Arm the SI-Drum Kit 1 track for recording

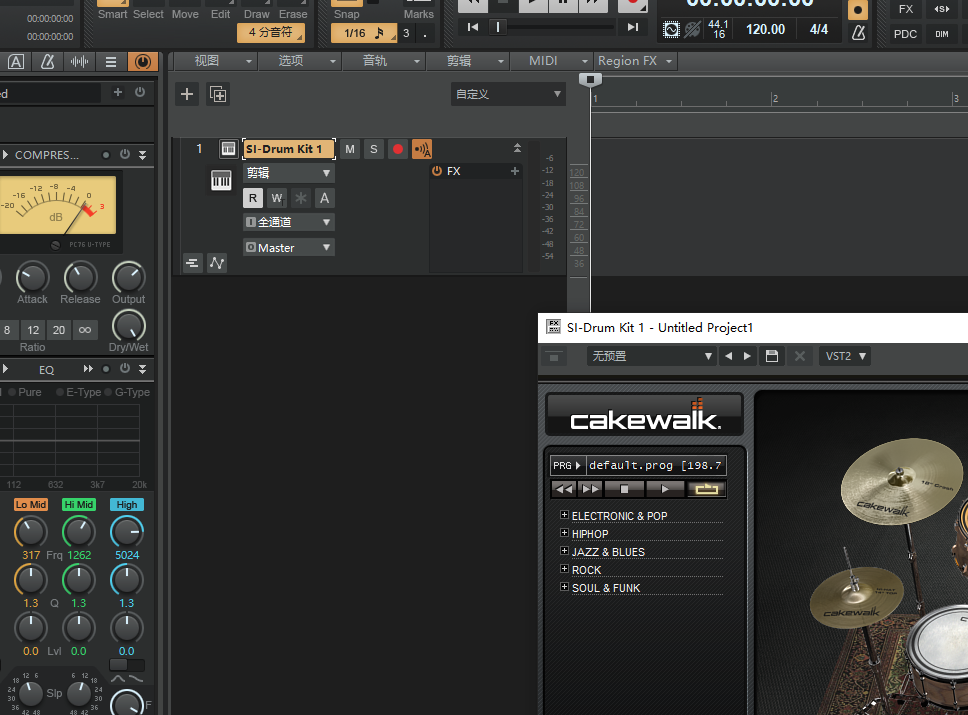pos(398,149)
